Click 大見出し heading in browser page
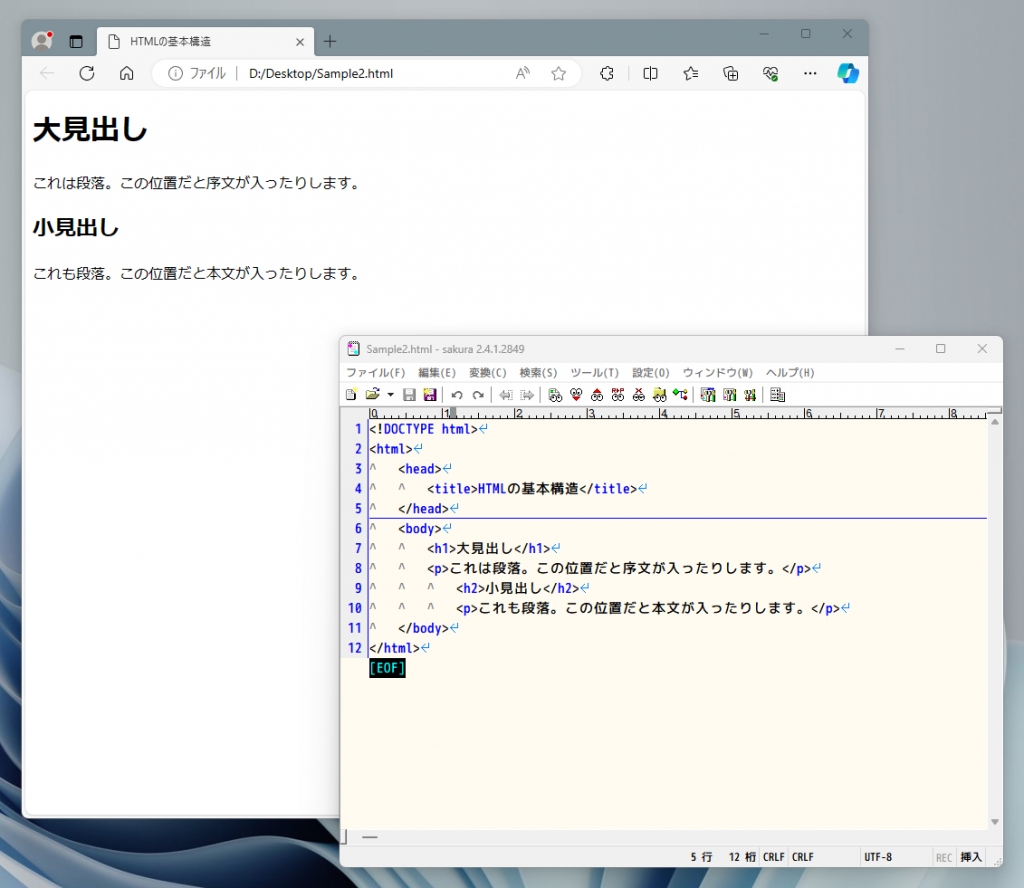1024x888 pixels. pyautogui.click(x=90, y=129)
